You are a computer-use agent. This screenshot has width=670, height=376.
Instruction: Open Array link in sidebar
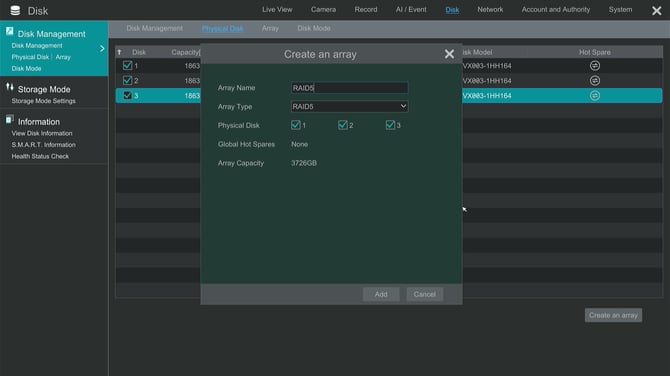(x=63, y=57)
